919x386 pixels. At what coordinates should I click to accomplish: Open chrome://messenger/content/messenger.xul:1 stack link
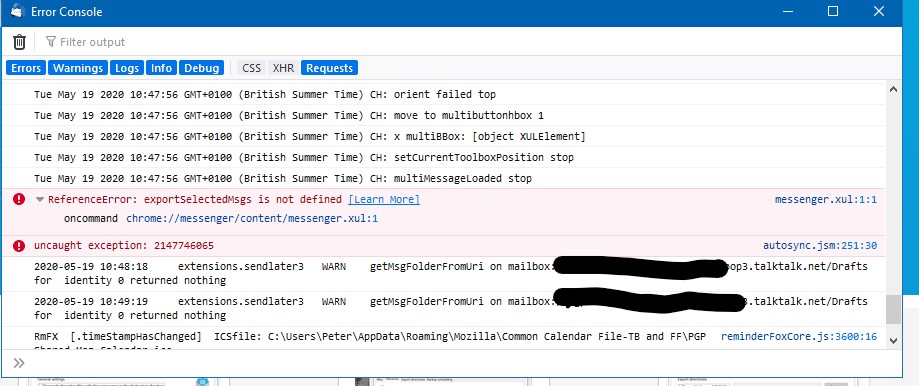[x=252, y=218]
